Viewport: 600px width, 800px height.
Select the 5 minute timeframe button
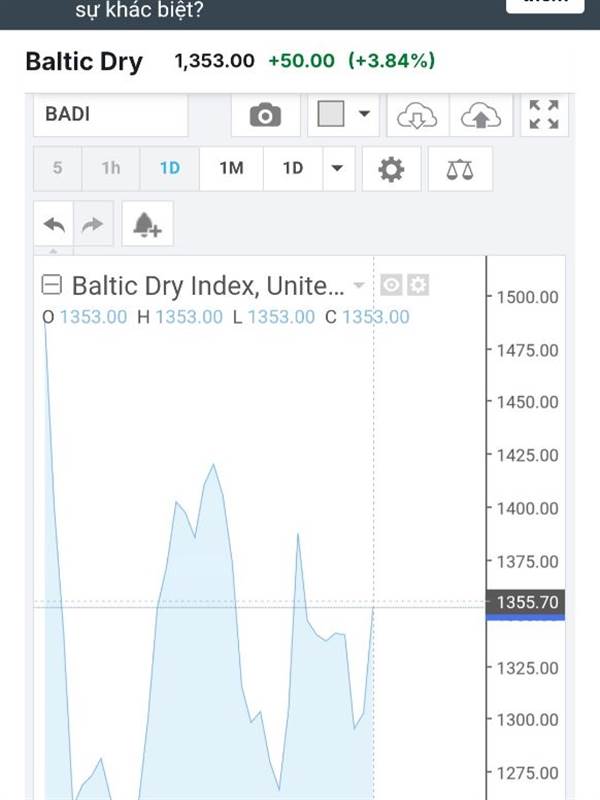point(58,168)
